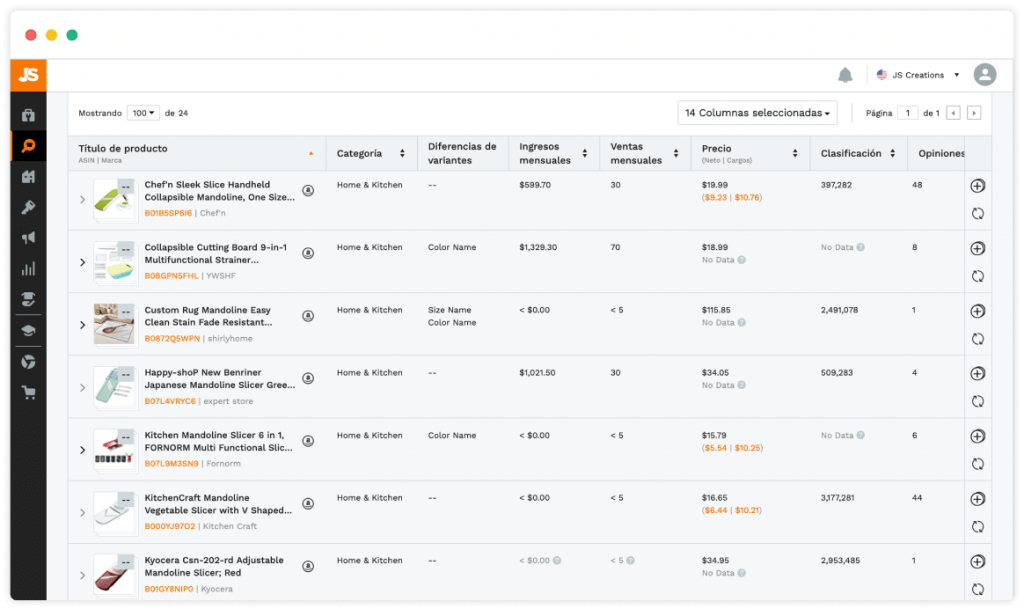Open ASIN link B0872Q5WPN
The image size is (1024, 609).
(x=172, y=339)
